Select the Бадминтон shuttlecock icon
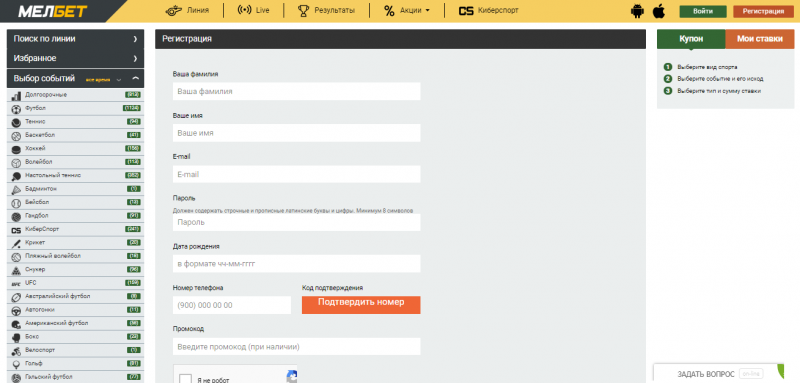The image size is (800, 383). point(16,189)
